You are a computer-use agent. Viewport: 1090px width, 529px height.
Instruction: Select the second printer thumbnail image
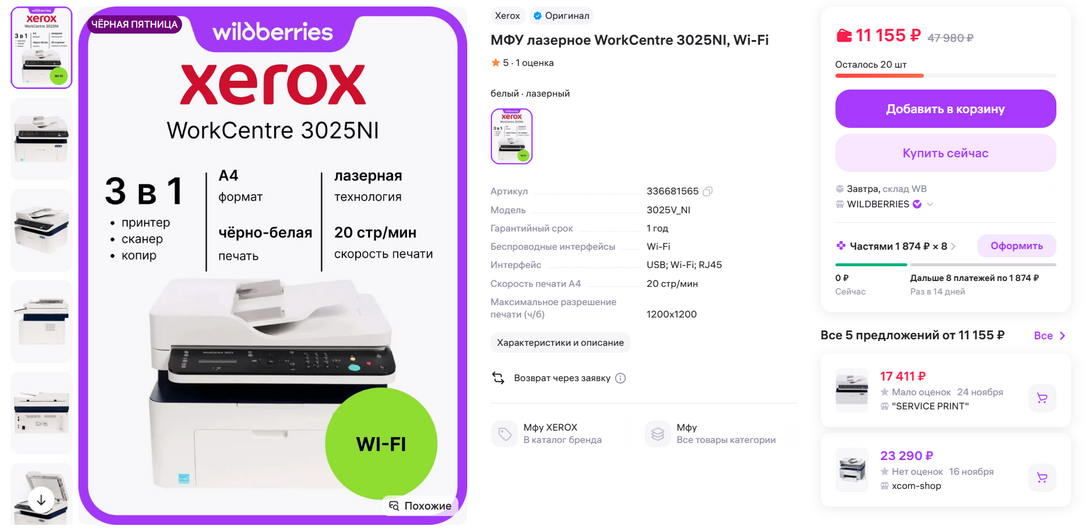point(42,139)
